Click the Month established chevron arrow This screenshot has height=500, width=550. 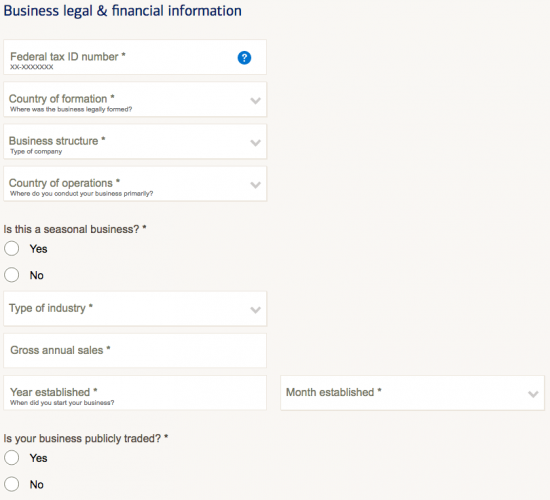(533, 394)
